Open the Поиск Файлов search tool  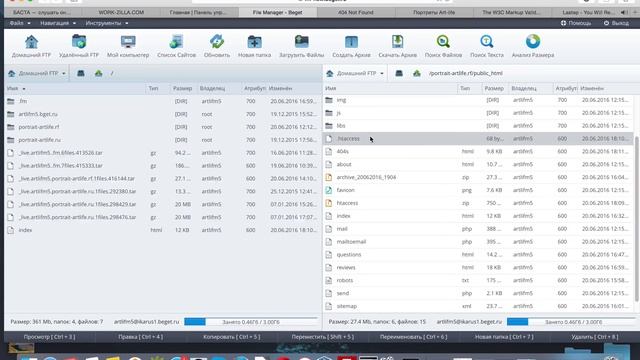click(443, 46)
